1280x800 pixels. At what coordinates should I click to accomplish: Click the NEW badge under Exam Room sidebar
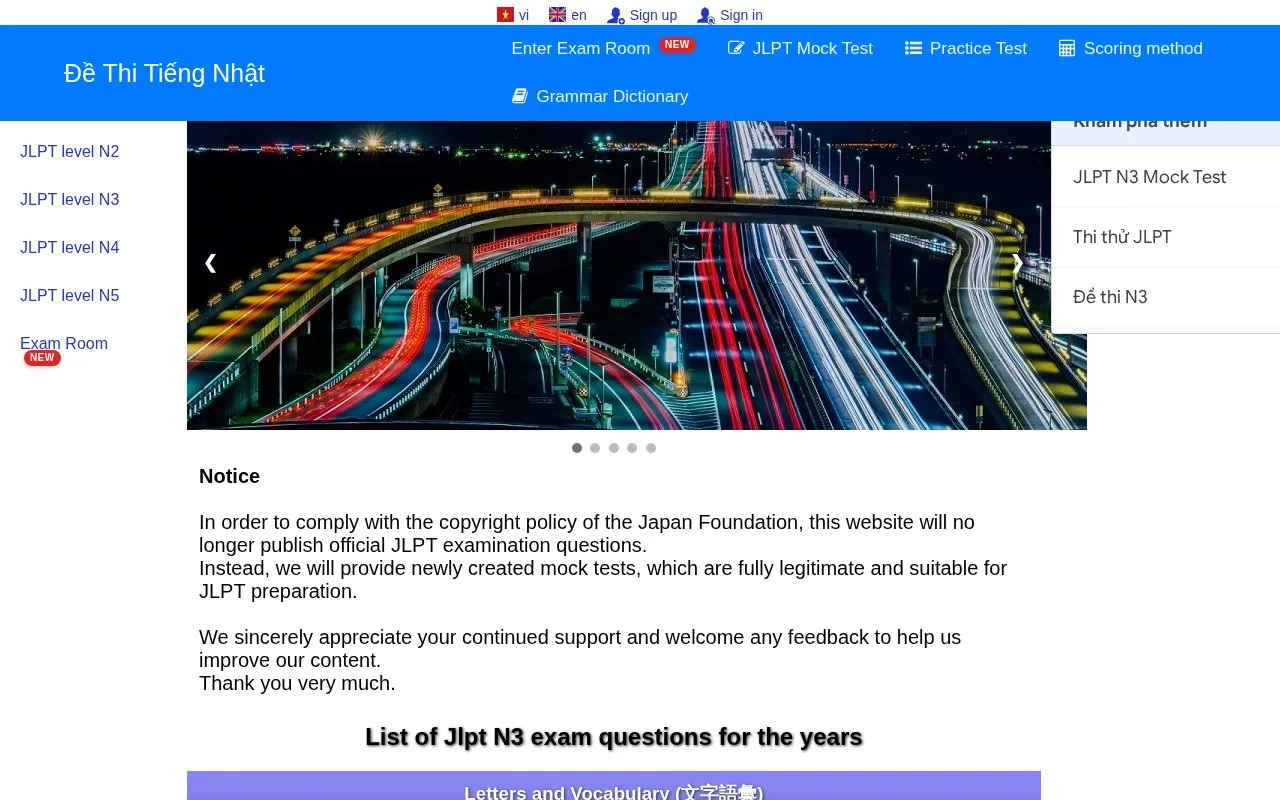tap(42, 358)
